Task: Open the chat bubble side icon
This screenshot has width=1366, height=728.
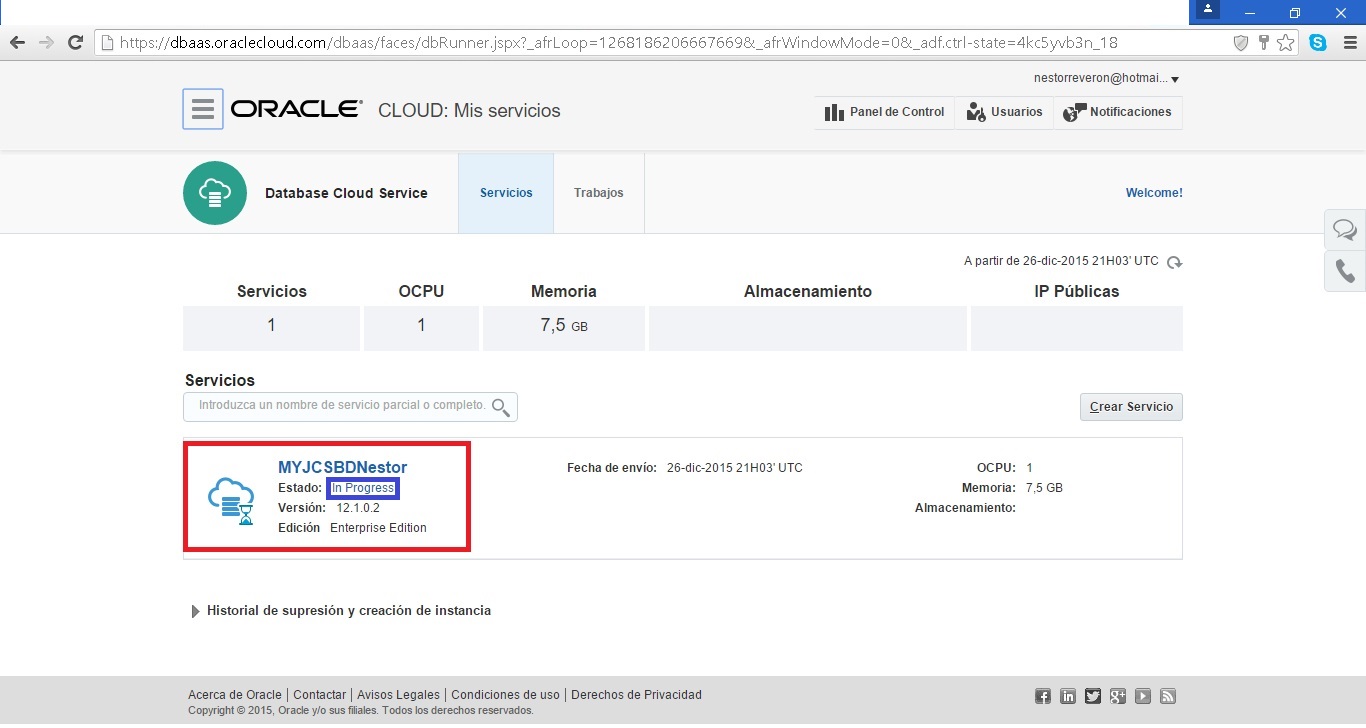Action: coord(1345,230)
